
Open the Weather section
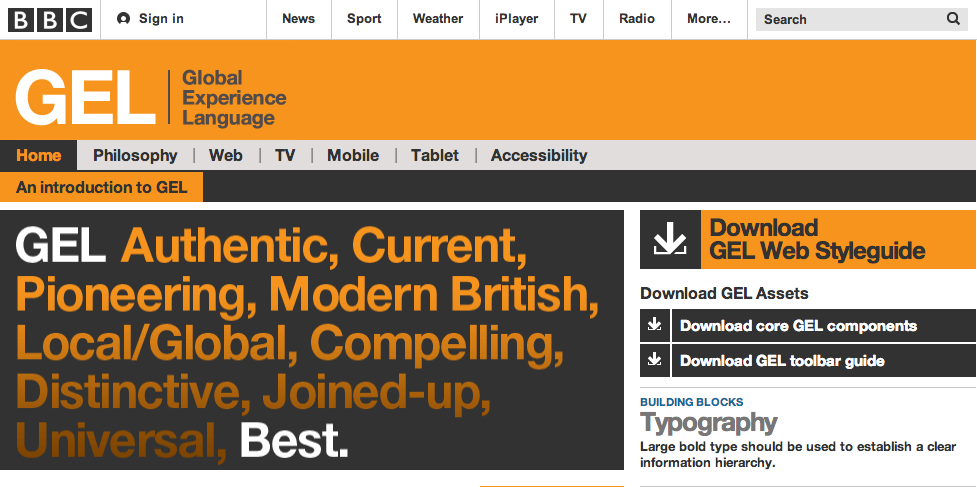438,19
